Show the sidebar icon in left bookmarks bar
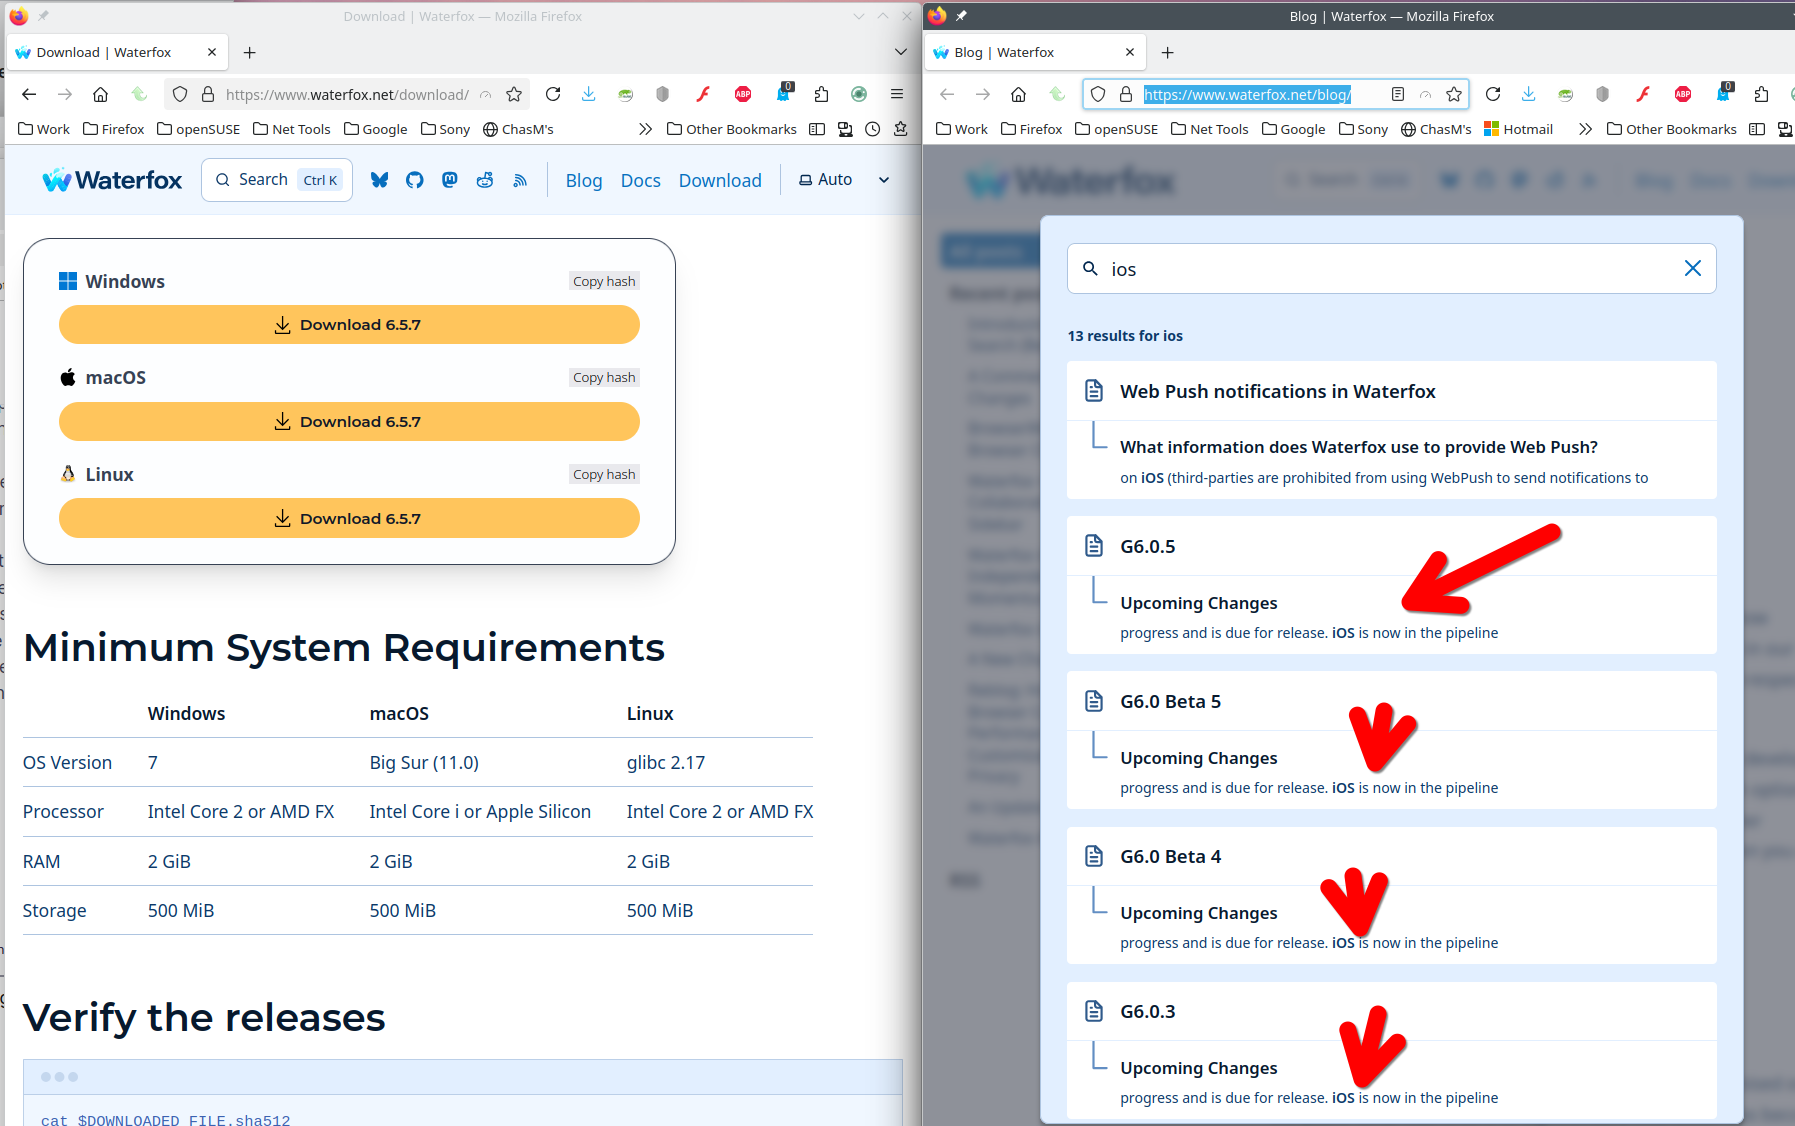The image size is (1795, 1126). tap(817, 129)
